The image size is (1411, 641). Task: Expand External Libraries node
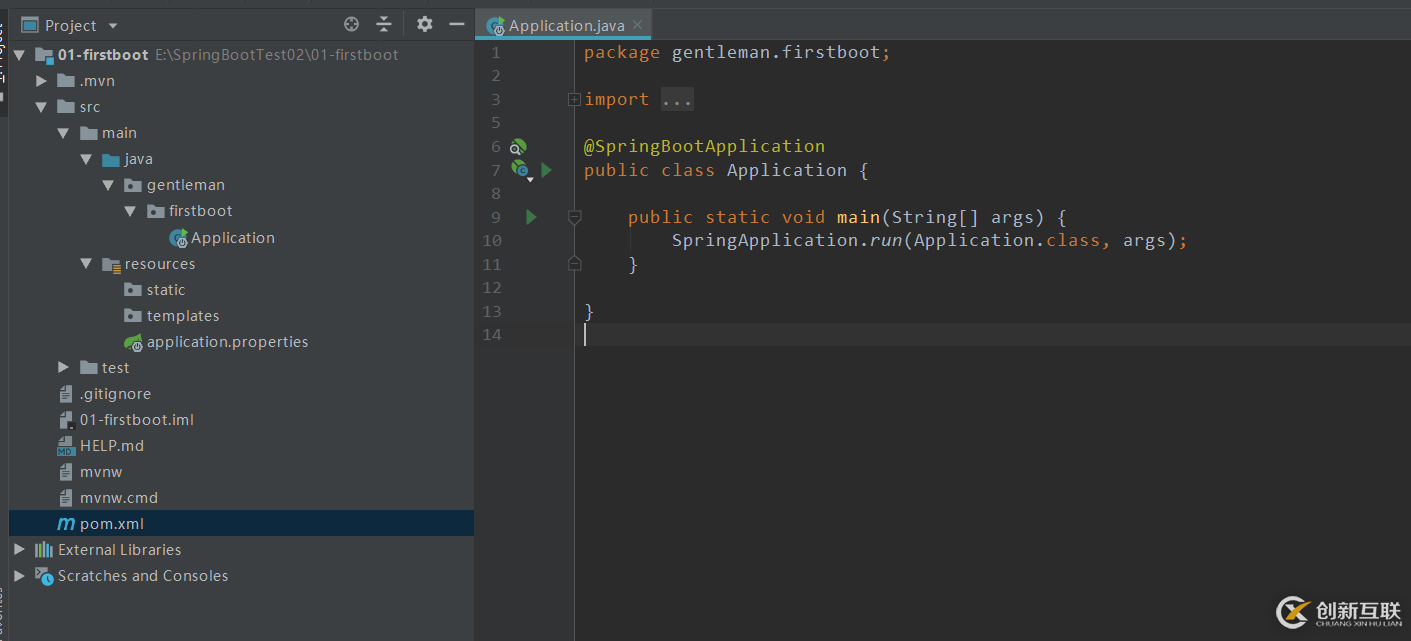(19, 550)
